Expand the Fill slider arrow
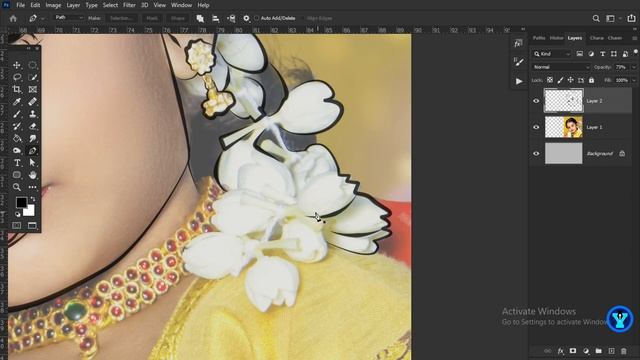This screenshot has height=360, width=640. [x=634, y=80]
